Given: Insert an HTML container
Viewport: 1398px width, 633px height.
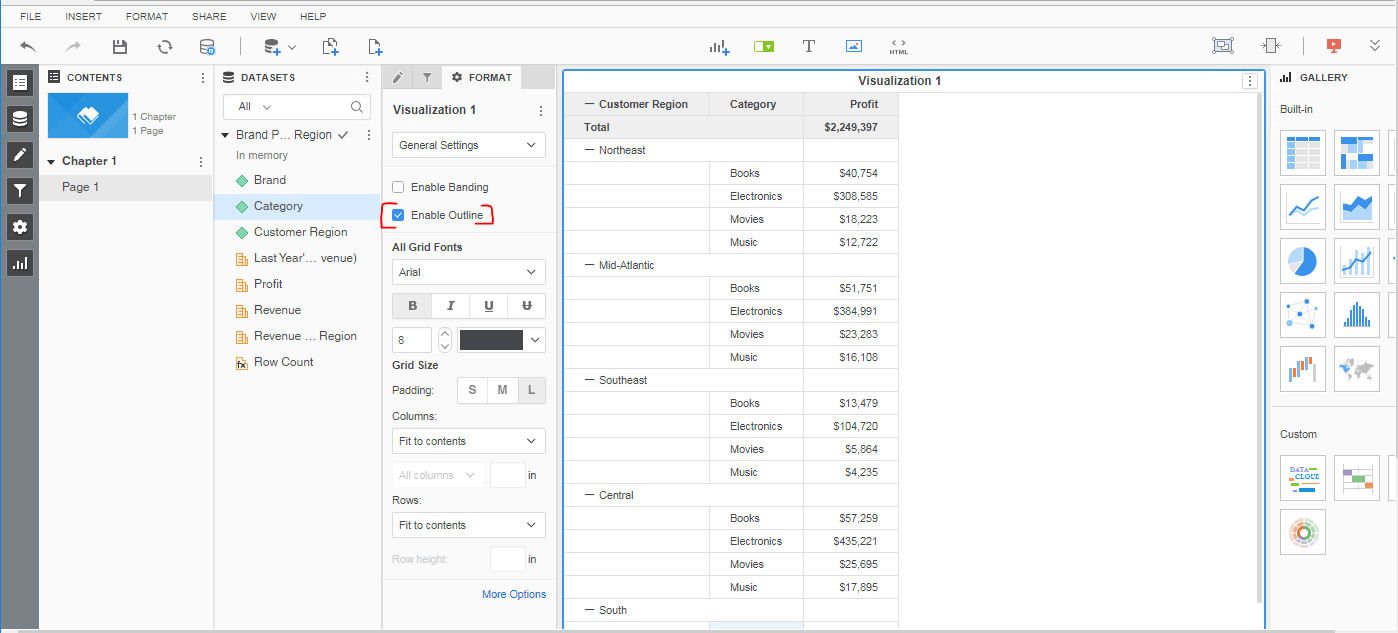Looking at the screenshot, I should tap(897, 45).
